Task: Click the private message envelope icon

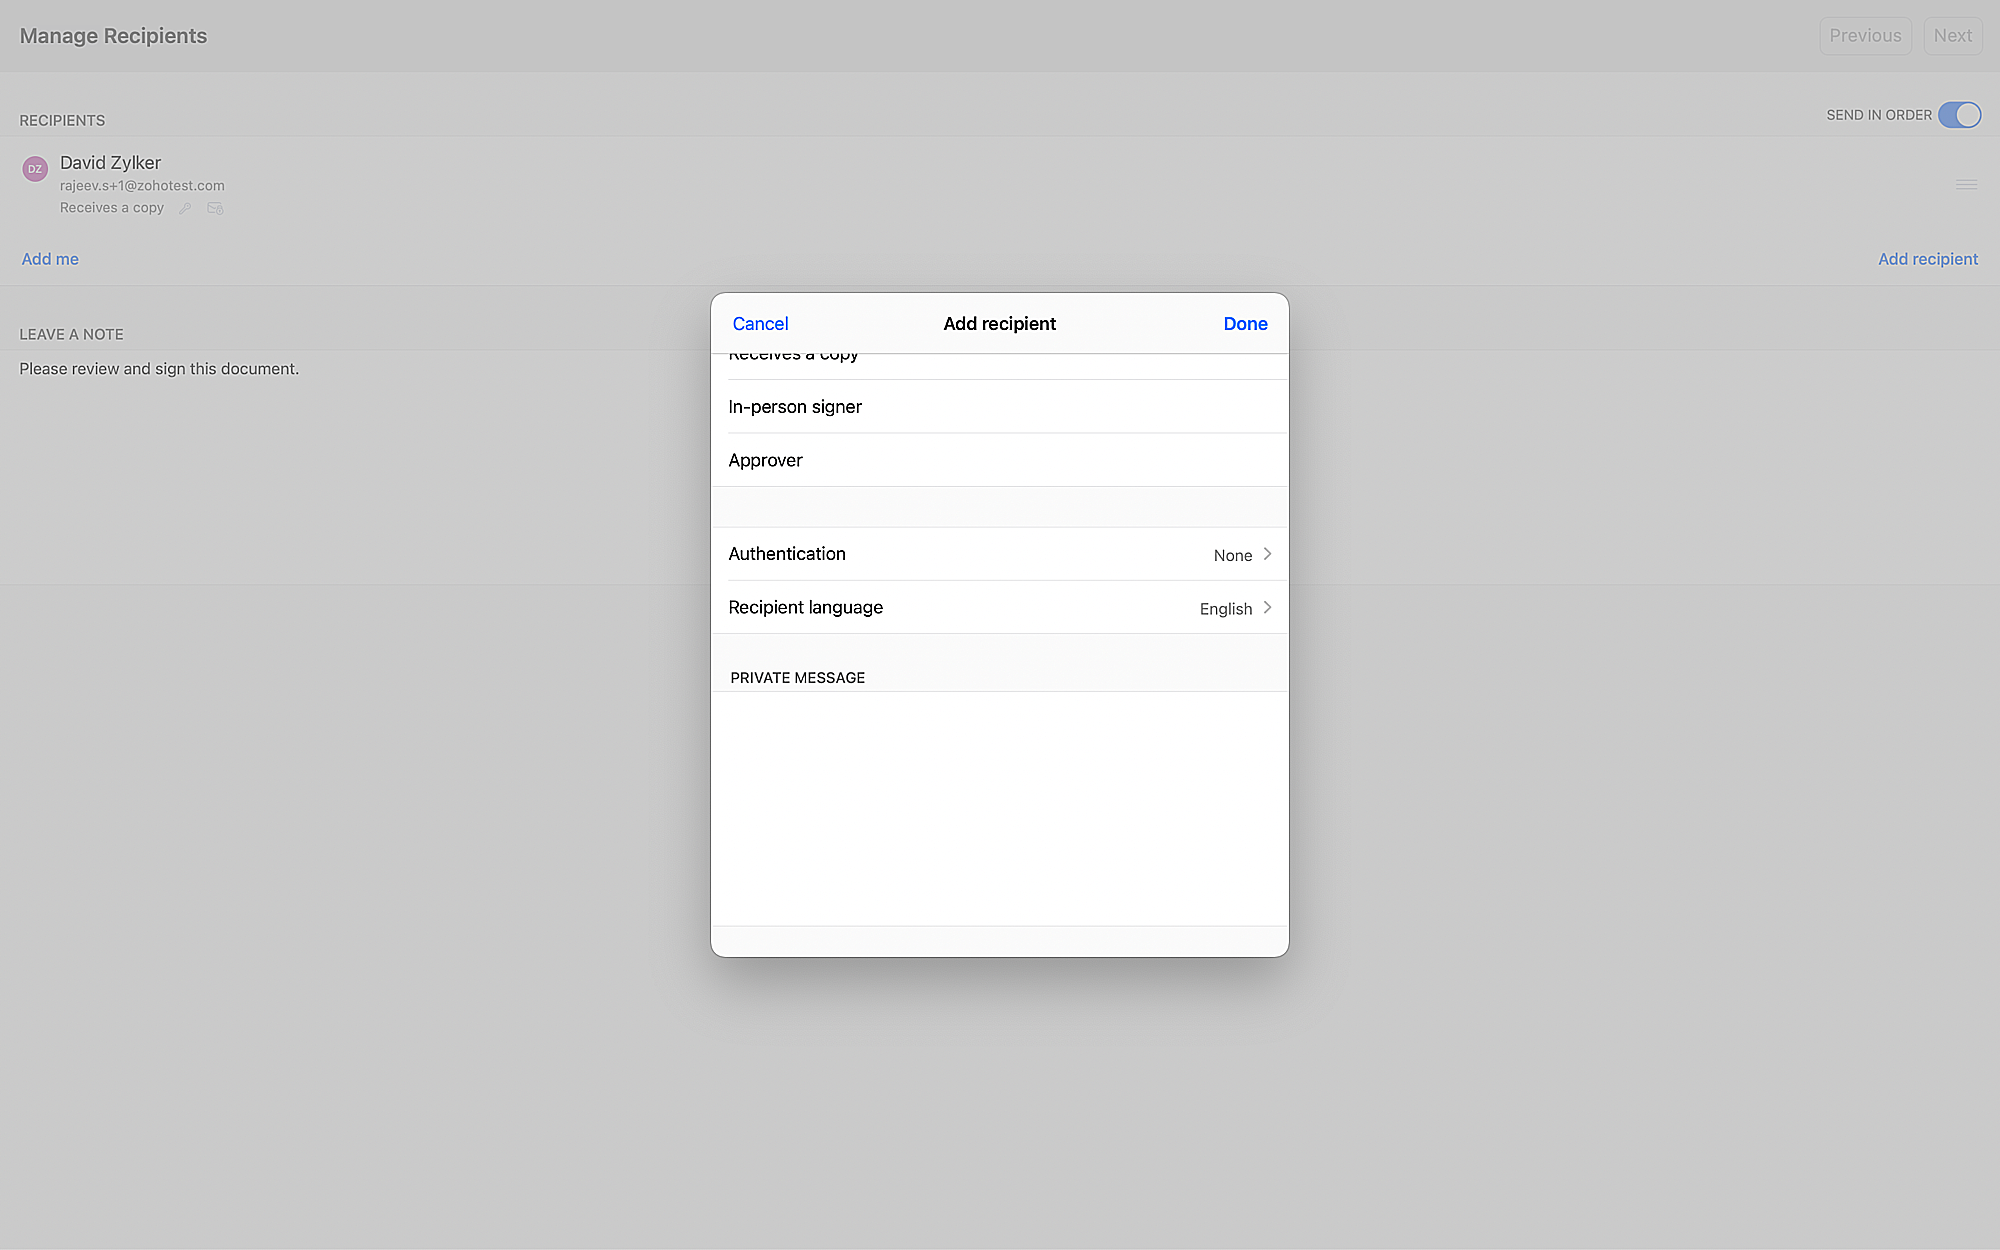Action: coord(215,208)
